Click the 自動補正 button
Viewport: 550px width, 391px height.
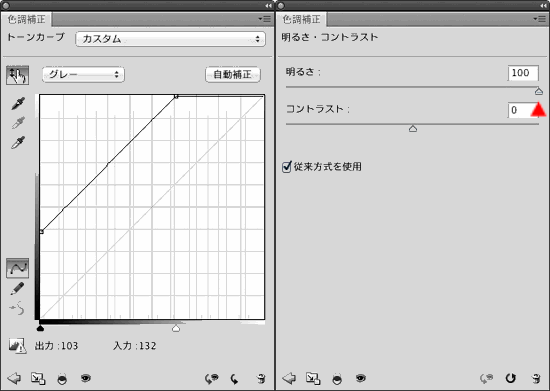233,75
